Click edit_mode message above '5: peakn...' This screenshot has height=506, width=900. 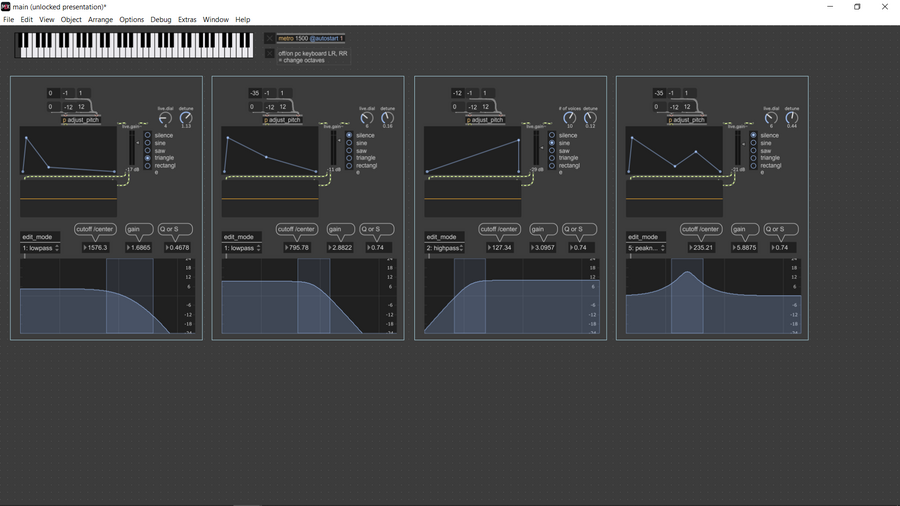click(646, 236)
